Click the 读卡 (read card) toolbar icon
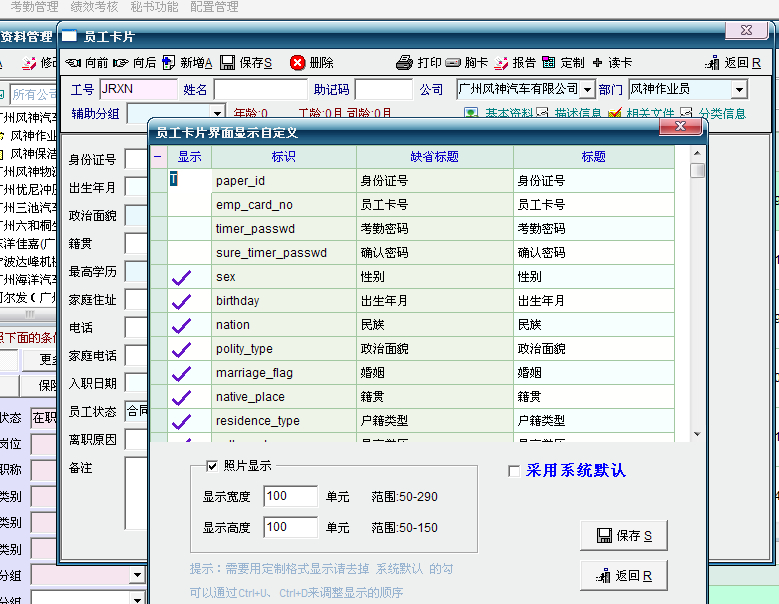This screenshot has height=604, width=779. click(597, 63)
